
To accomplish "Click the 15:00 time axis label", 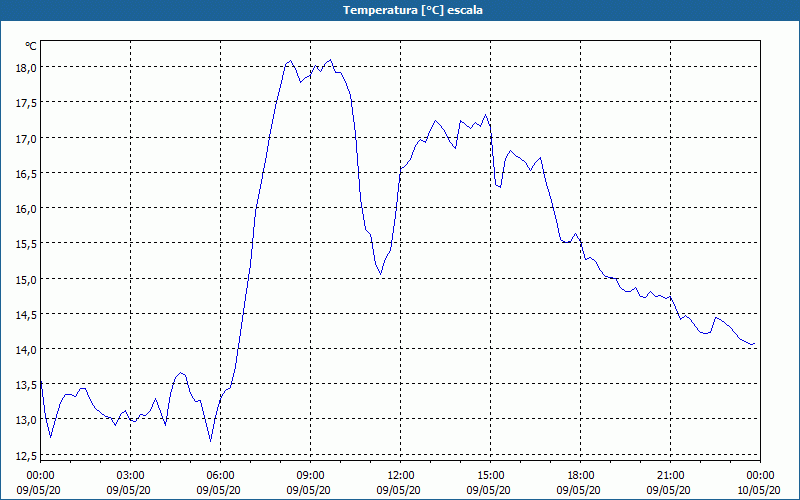I will (491, 476).
